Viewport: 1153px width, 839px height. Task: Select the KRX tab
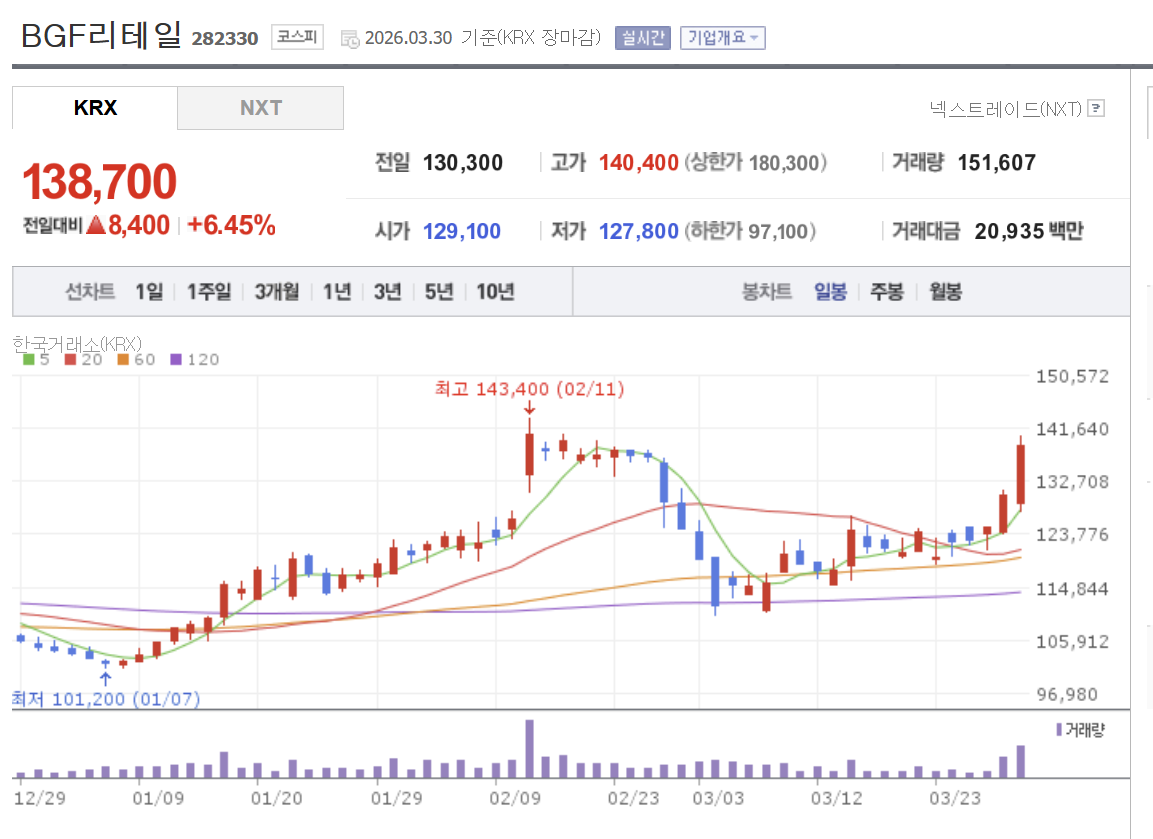coord(95,107)
